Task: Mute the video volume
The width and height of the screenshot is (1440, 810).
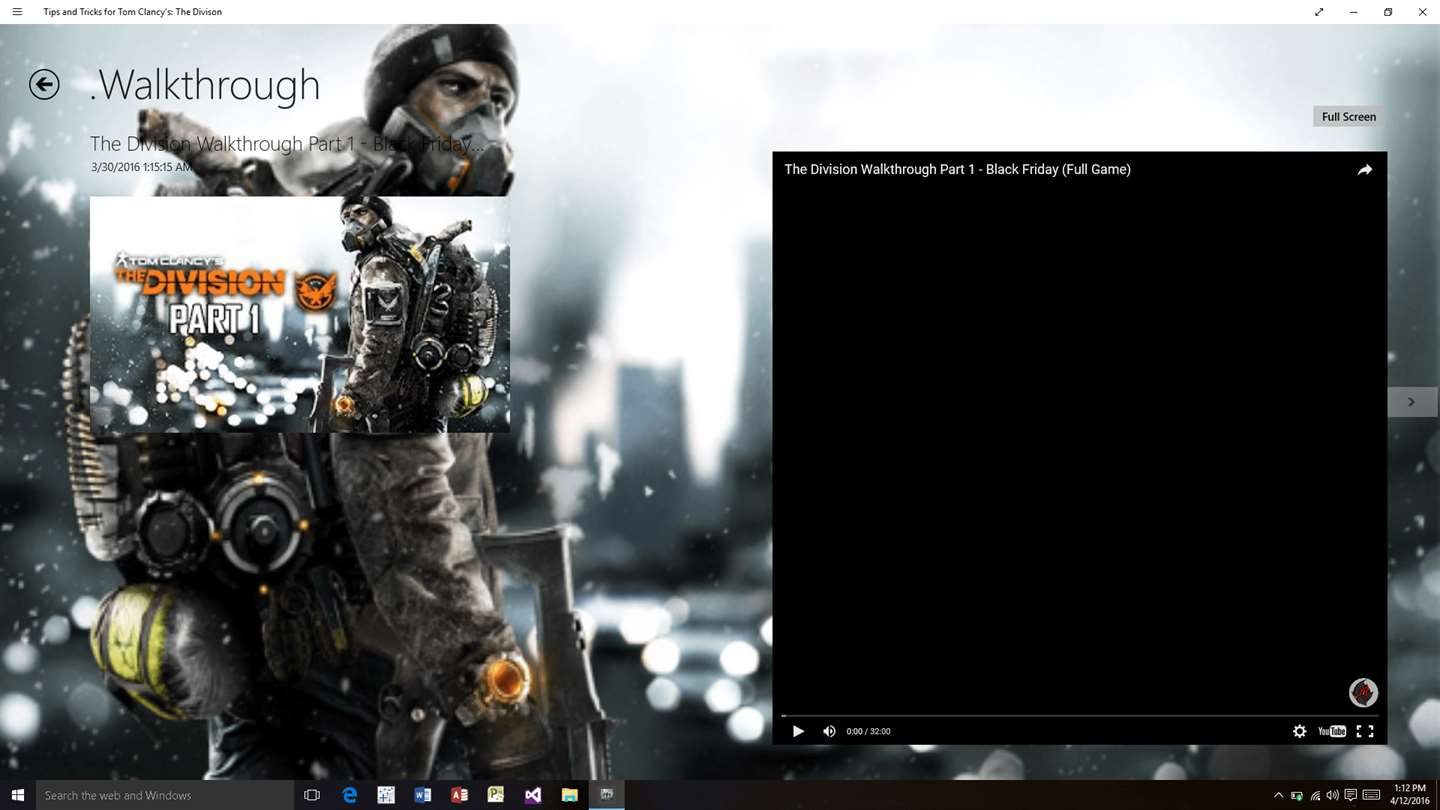Action: point(829,731)
